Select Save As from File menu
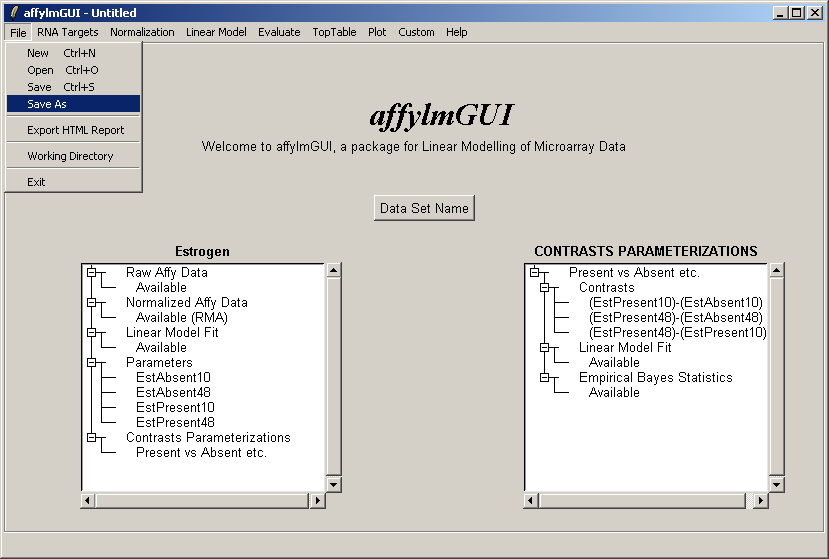Image resolution: width=829 pixels, height=559 pixels. [73, 104]
